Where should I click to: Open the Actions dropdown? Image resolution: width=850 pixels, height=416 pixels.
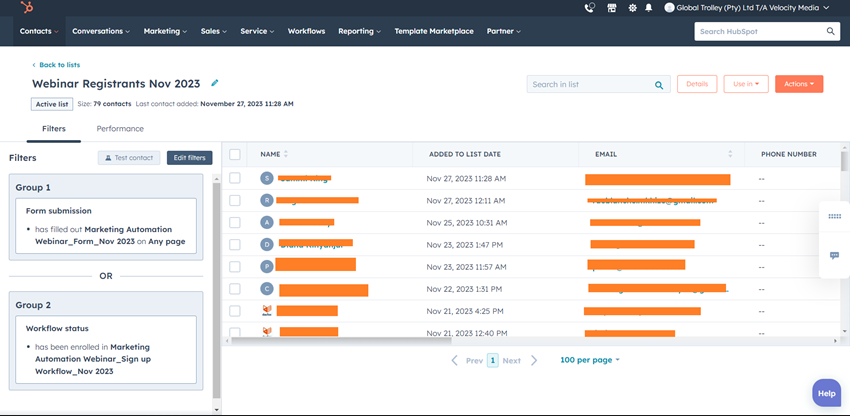click(x=799, y=84)
